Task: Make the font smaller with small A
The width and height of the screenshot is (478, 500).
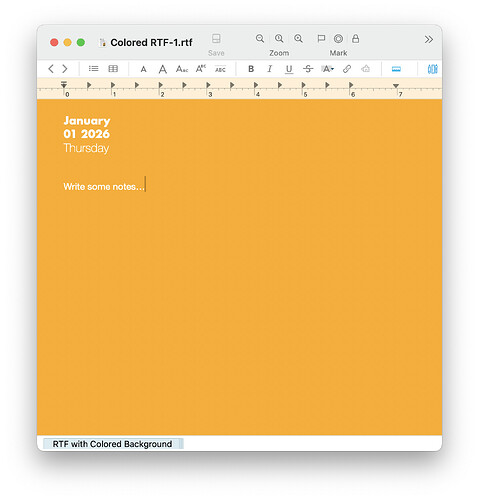Action: point(143,69)
